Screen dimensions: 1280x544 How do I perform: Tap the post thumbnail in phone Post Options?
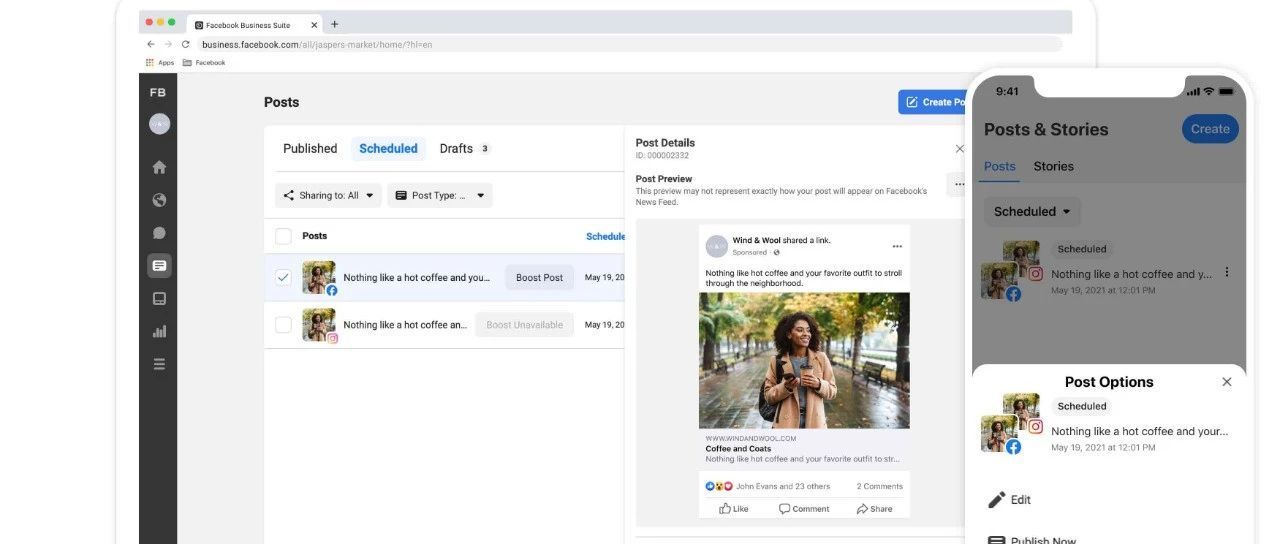pos(1012,424)
